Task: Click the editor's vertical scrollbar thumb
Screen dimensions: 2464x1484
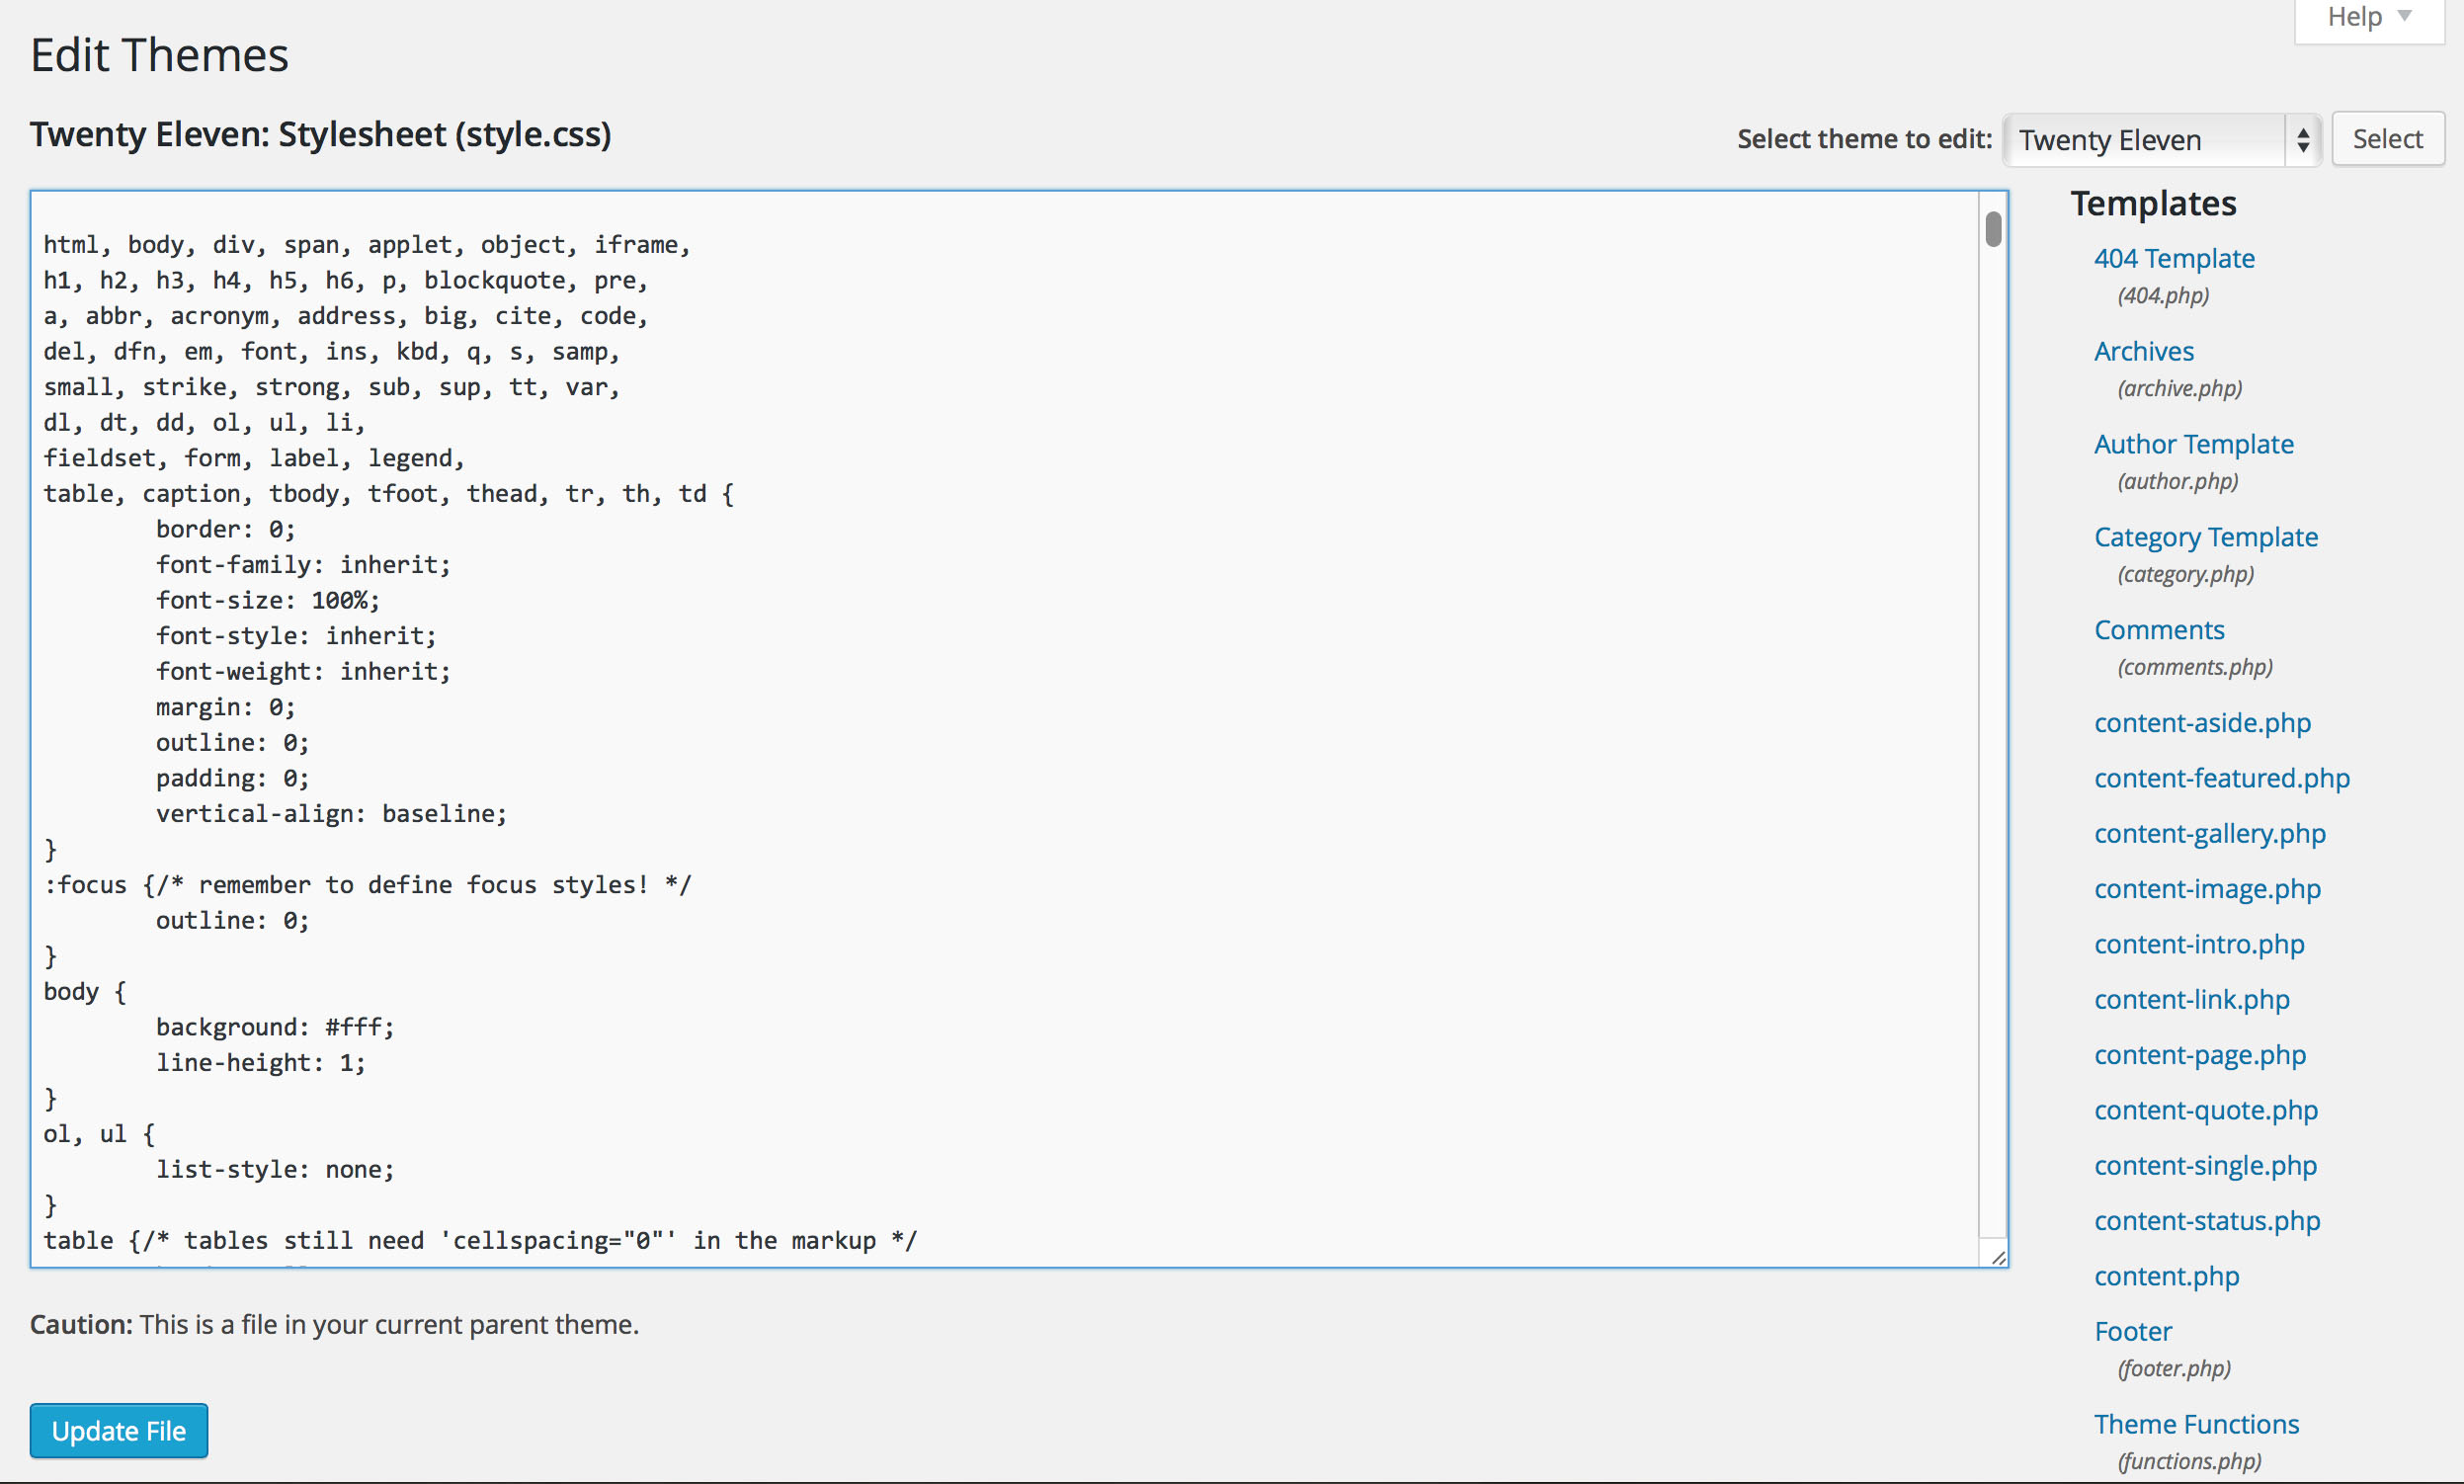Action: [1993, 229]
